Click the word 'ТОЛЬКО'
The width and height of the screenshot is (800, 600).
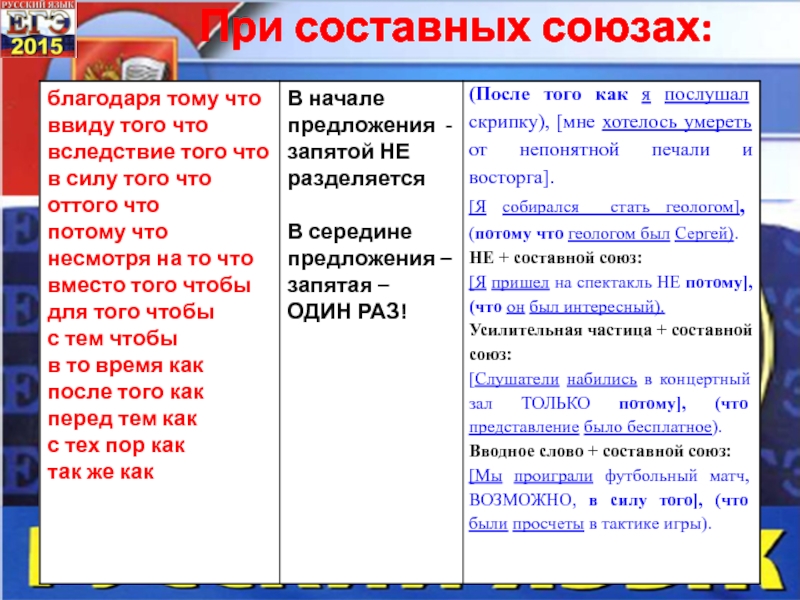[556, 404]
